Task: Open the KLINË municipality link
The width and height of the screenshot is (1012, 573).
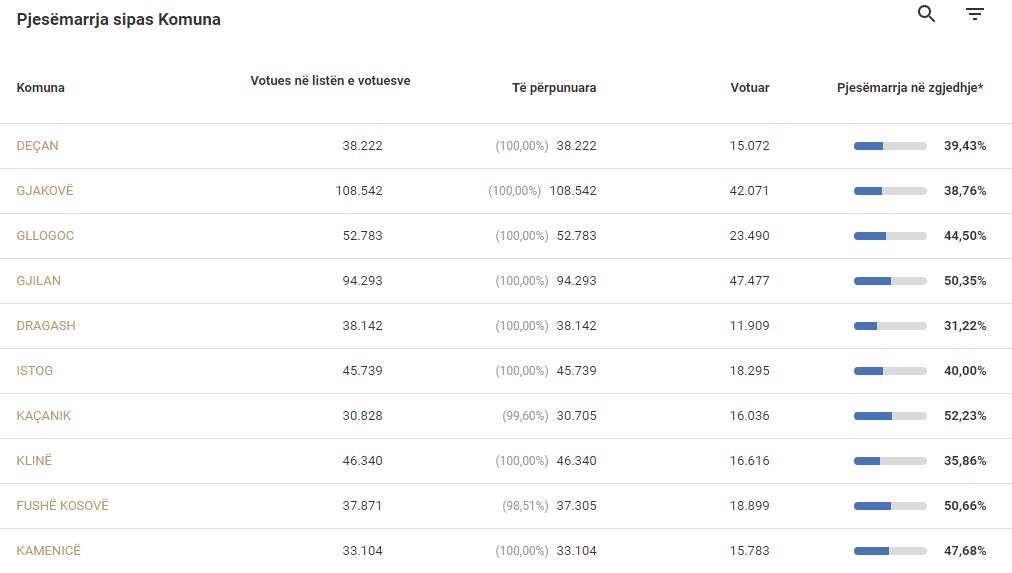Action: 34,461
